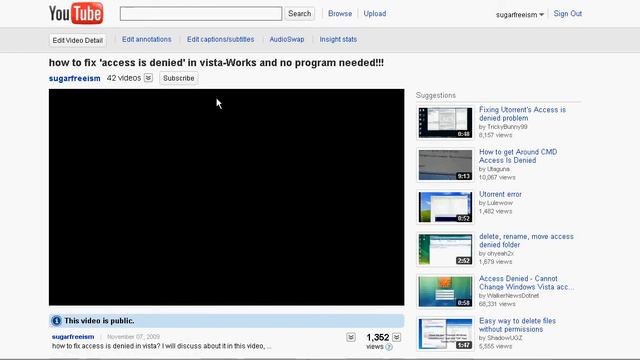This screenshot has width=640, height=360.
Task: Open the Edit Video Detail tab
Action: coord(78,40)
